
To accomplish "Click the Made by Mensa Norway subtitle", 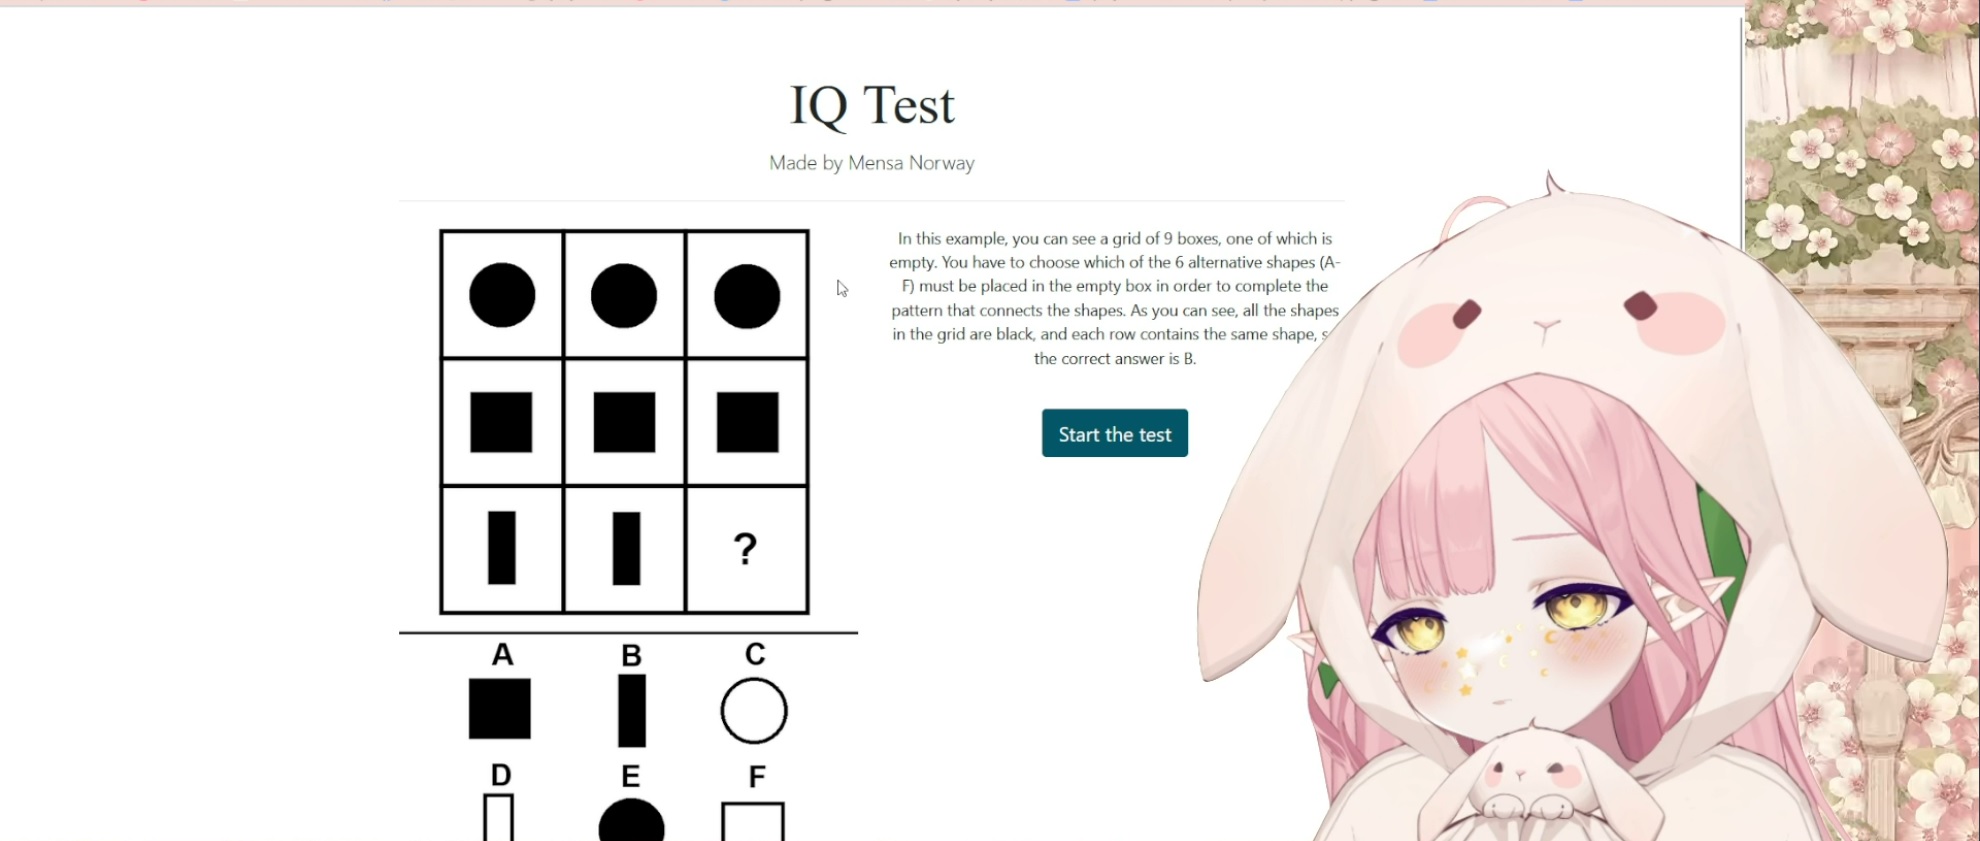I will tap(872, 163).
